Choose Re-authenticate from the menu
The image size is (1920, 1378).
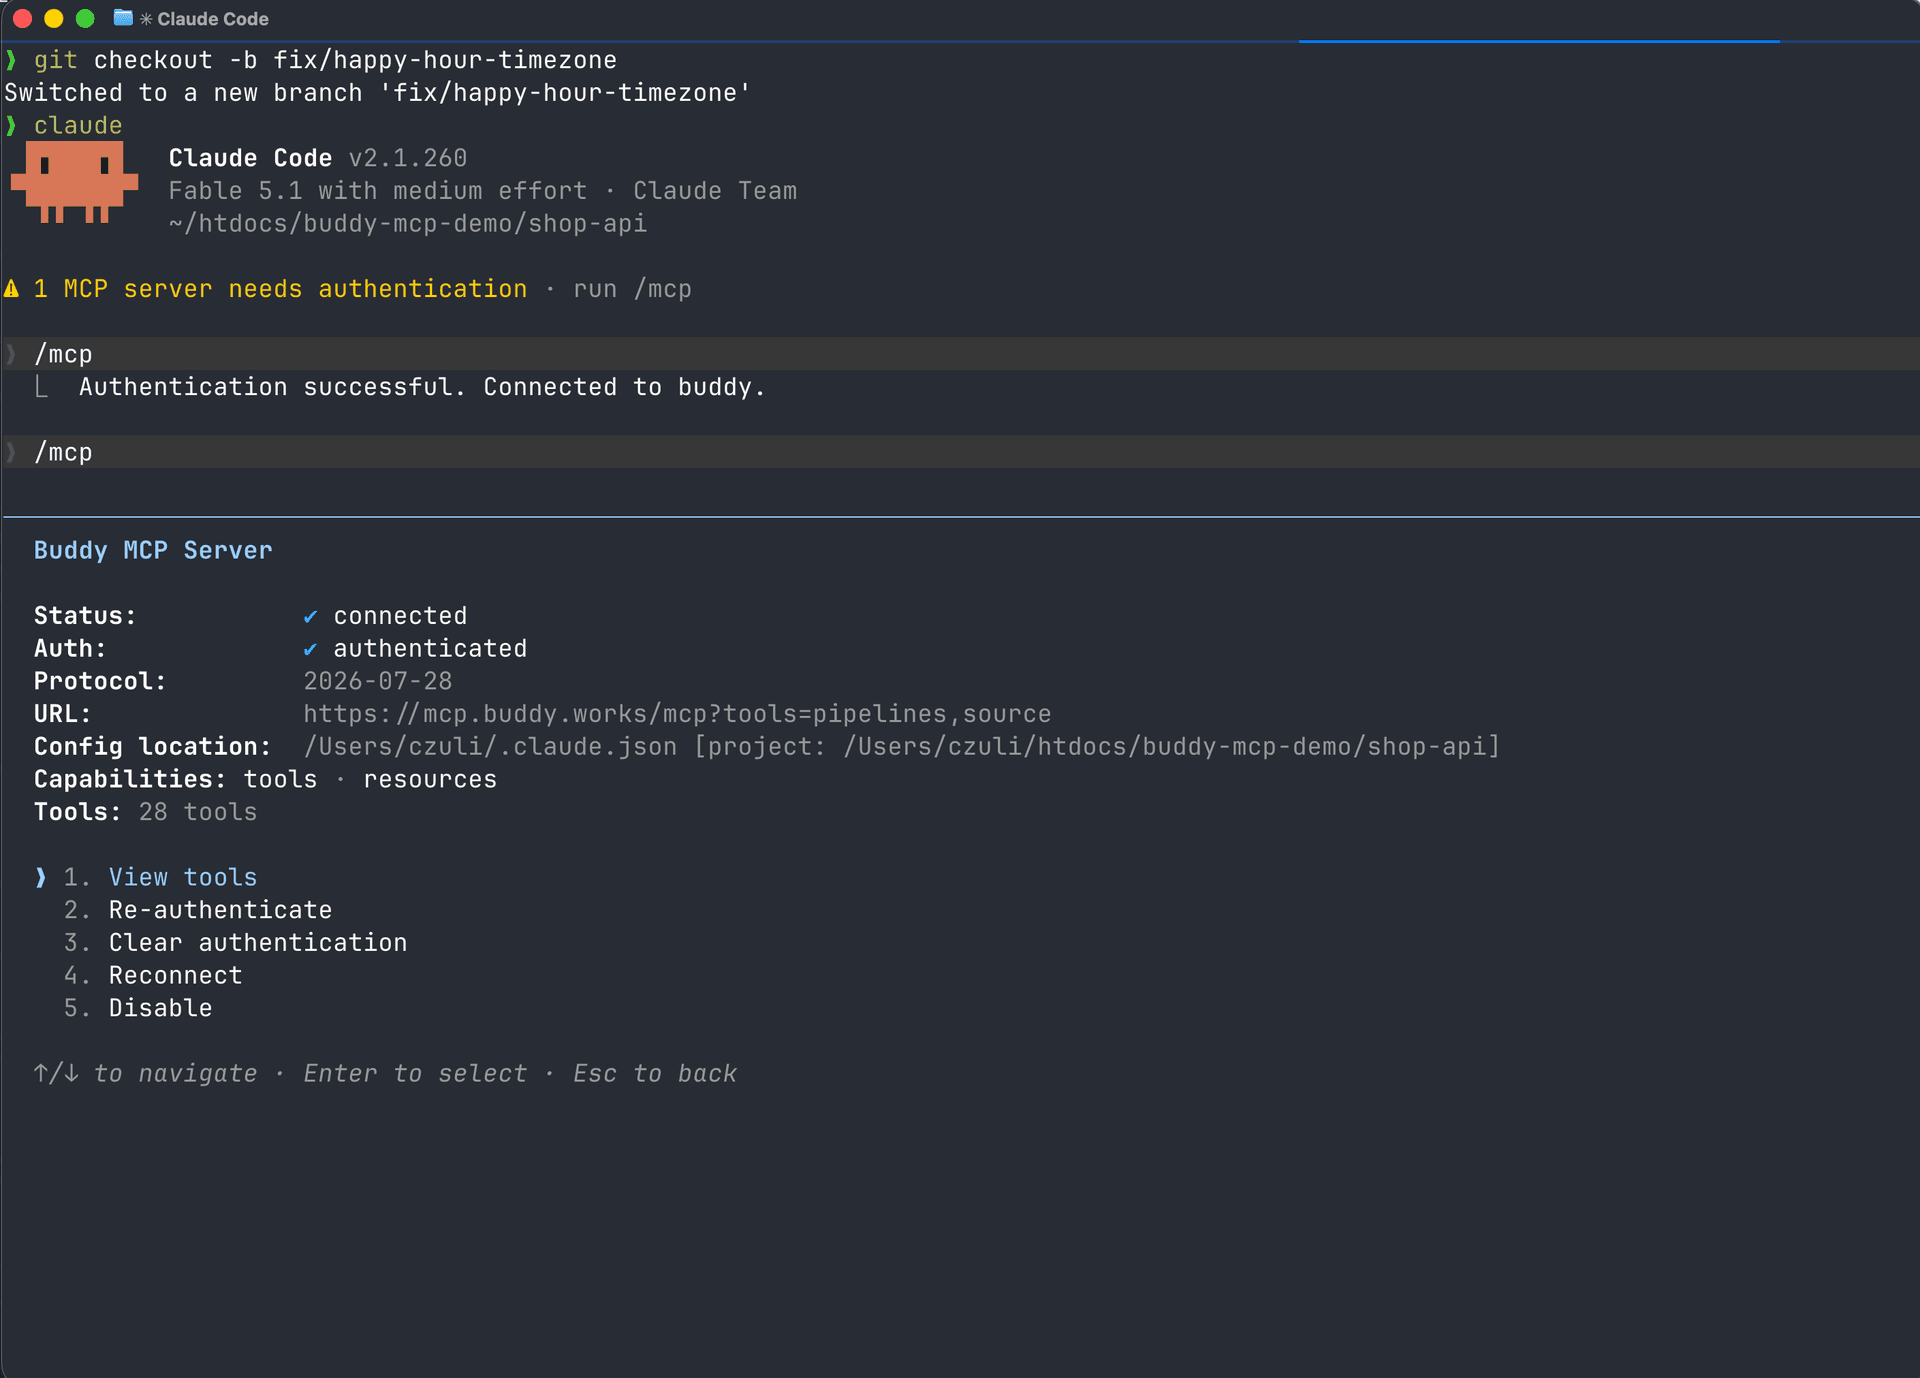click(x=220, y=910)
